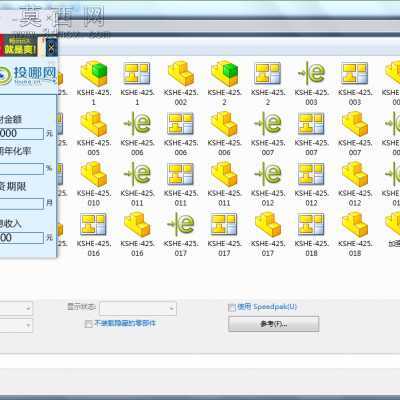The height and width of the screenshot is (400, 400).
Task: Select drawing file KSHE-425.003
Action: (355, 83)
